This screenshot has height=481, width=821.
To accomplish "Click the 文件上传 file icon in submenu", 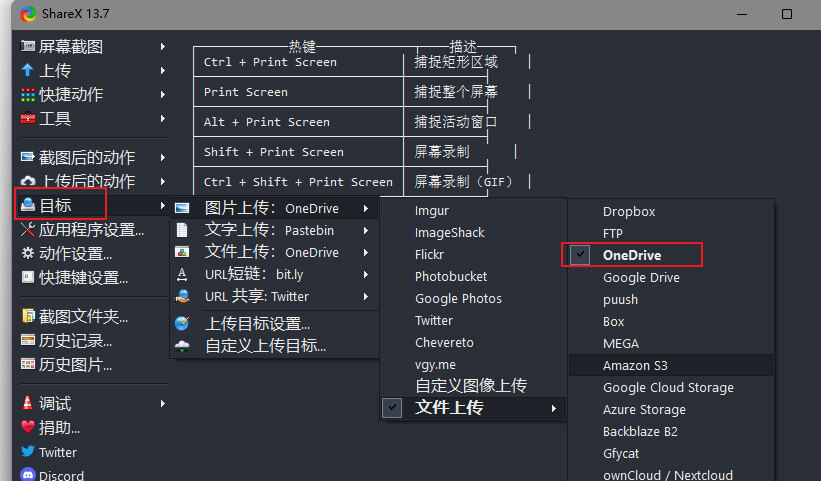I will pos(182,252).
